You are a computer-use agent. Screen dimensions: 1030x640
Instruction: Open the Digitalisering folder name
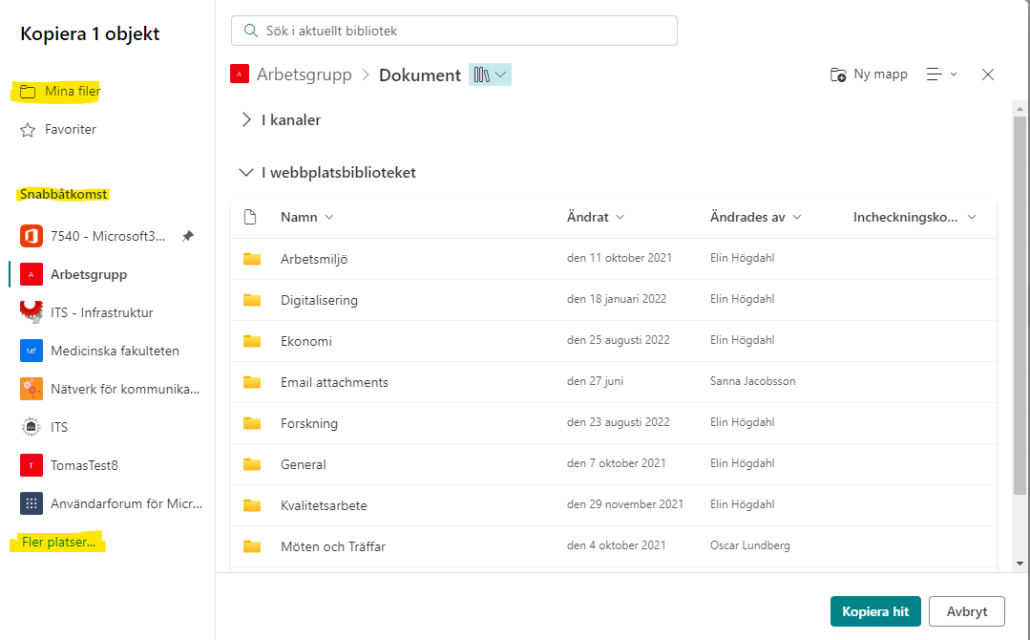319,300
